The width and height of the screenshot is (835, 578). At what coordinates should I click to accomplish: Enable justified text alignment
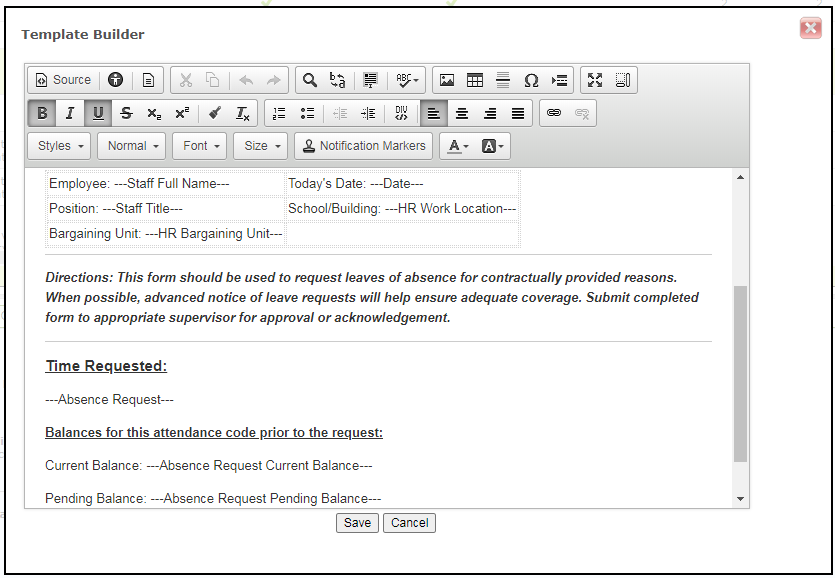[517, 113]
